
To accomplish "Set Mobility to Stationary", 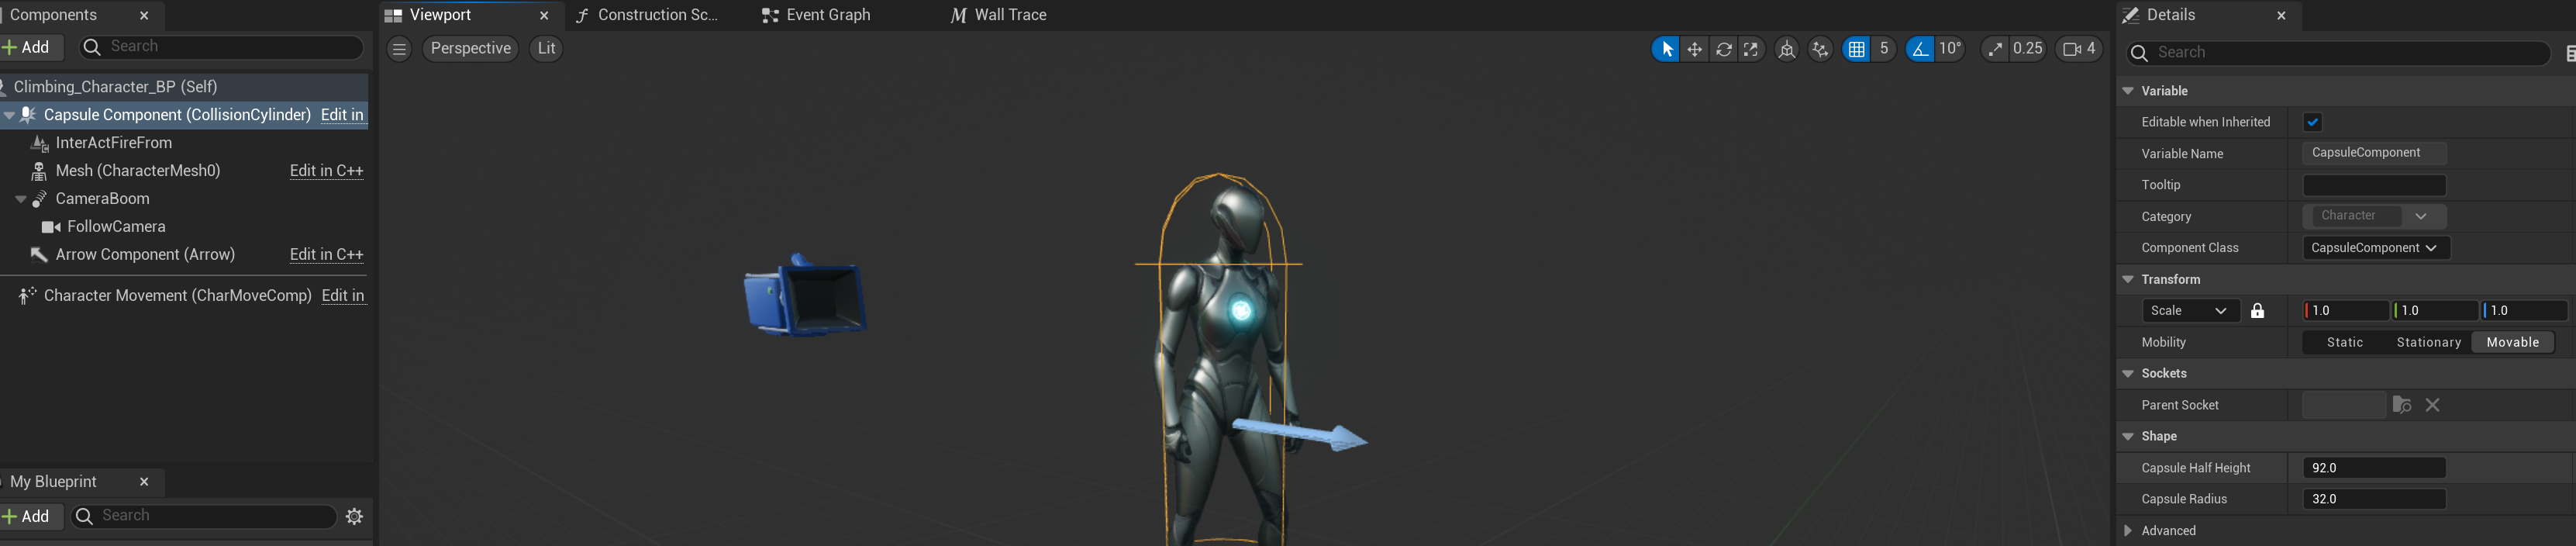I will pos(2428,342).
